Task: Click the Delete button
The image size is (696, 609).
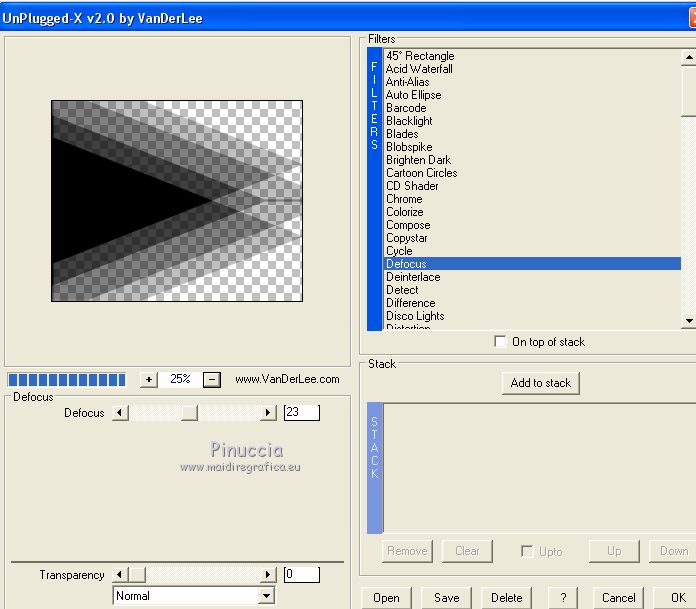Action: tap(506, 598)
